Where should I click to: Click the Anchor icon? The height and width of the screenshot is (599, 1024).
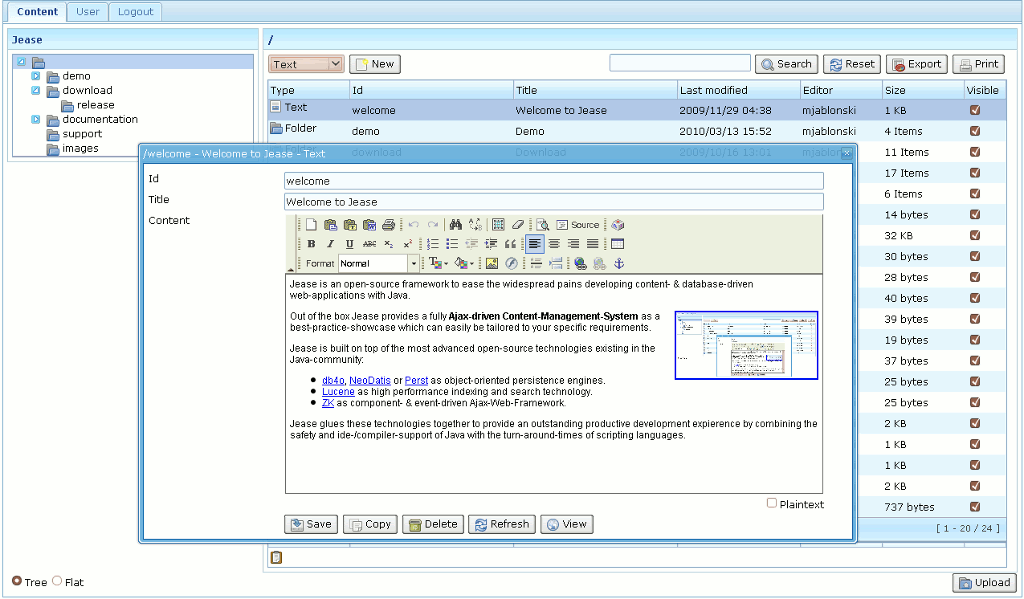pyautogui.click(x=619, y=263)
